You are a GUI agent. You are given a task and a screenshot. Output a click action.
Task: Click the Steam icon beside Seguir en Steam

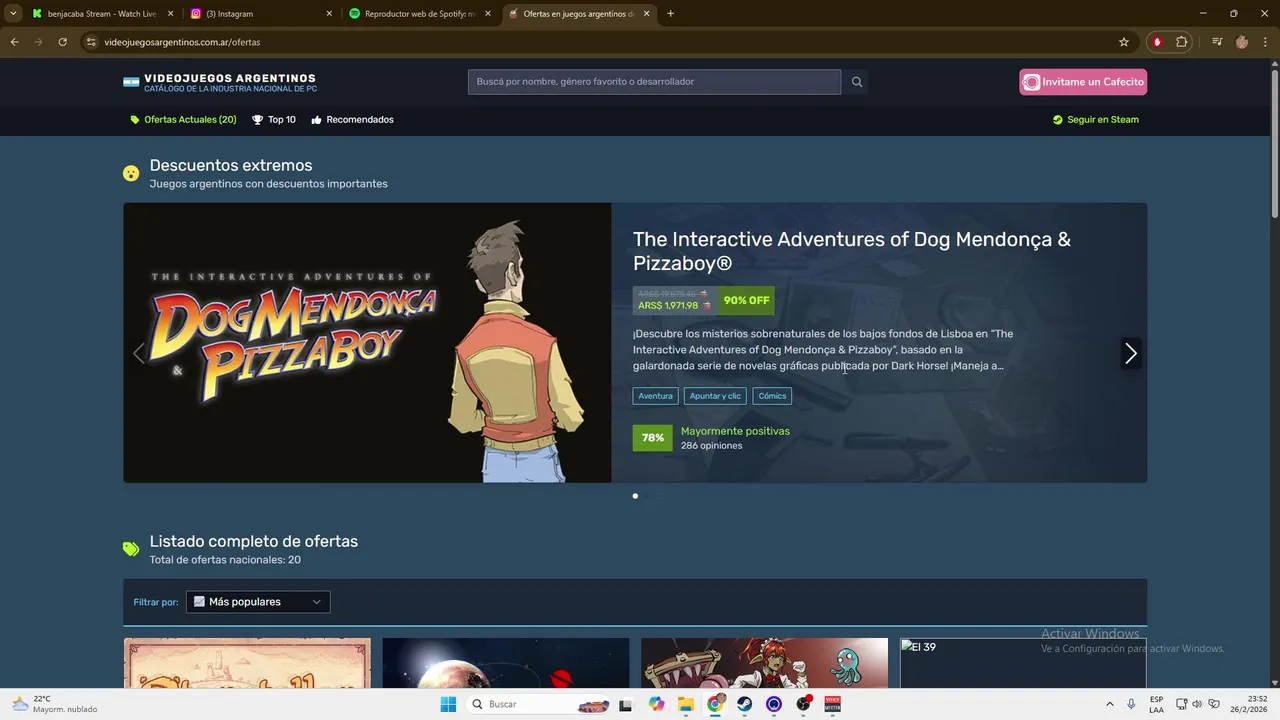(x=1058, y=120)
